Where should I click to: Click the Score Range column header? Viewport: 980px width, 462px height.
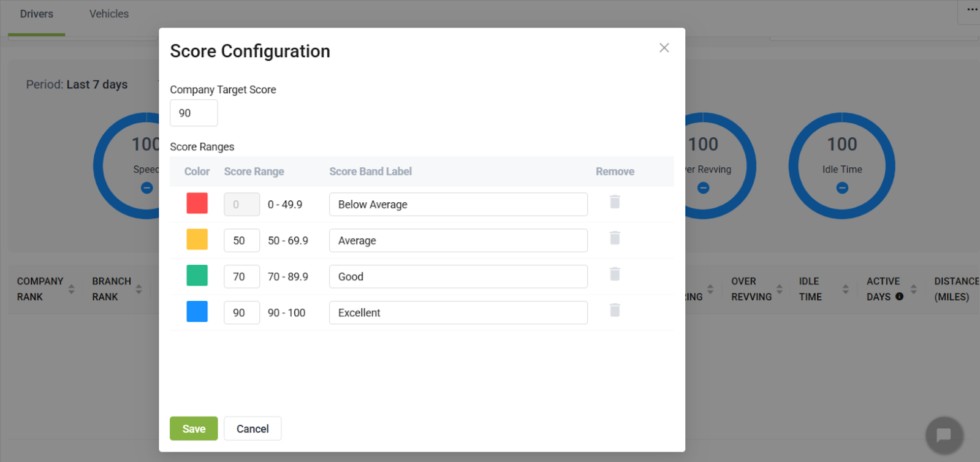[x=254, y=171]
